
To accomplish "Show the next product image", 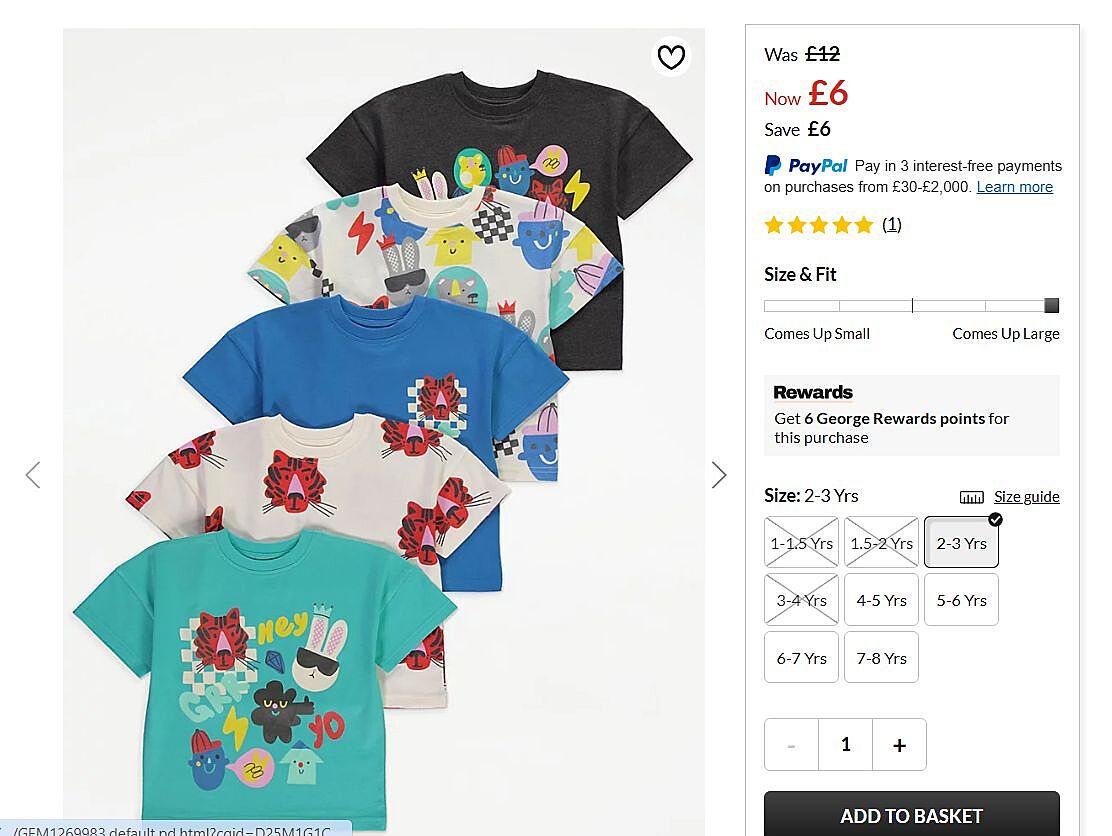I will tap(718, 475).
